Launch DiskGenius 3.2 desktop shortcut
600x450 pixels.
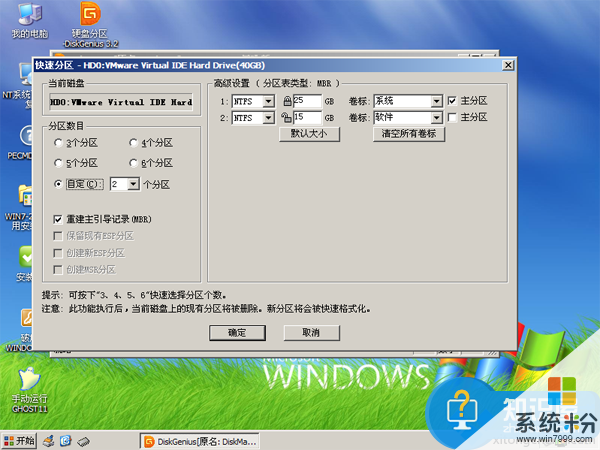[x=91, y=24]
